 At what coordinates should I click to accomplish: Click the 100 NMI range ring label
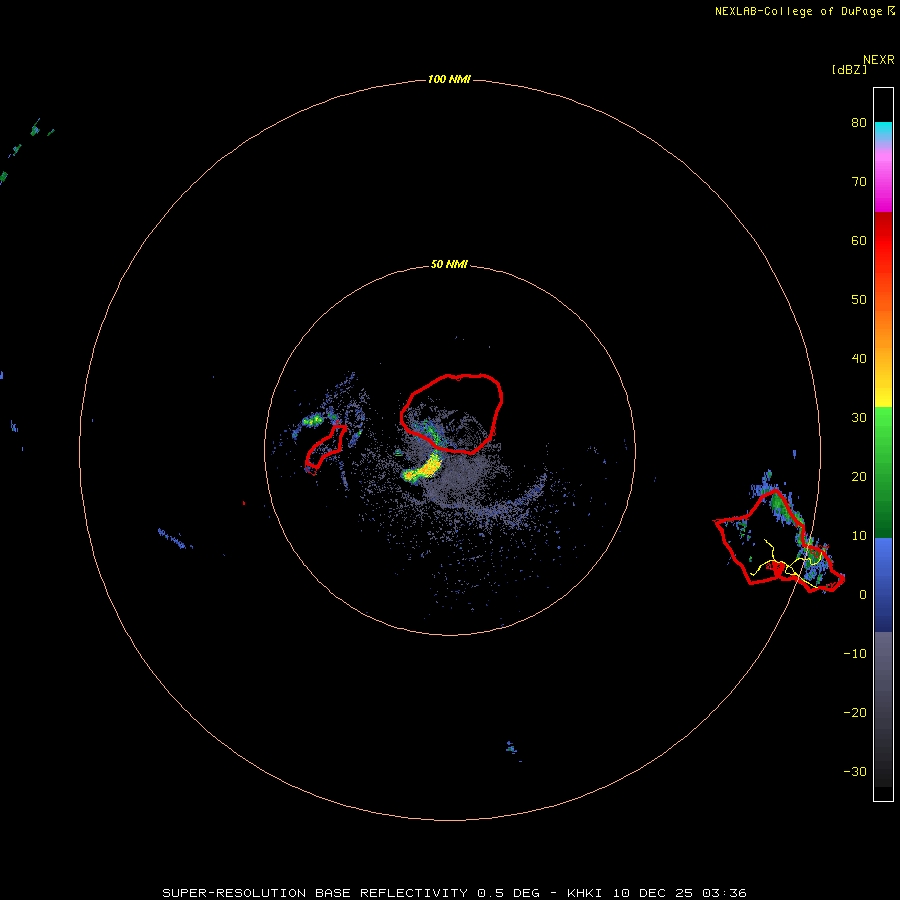pyautogui.click(x=449, y=79)
